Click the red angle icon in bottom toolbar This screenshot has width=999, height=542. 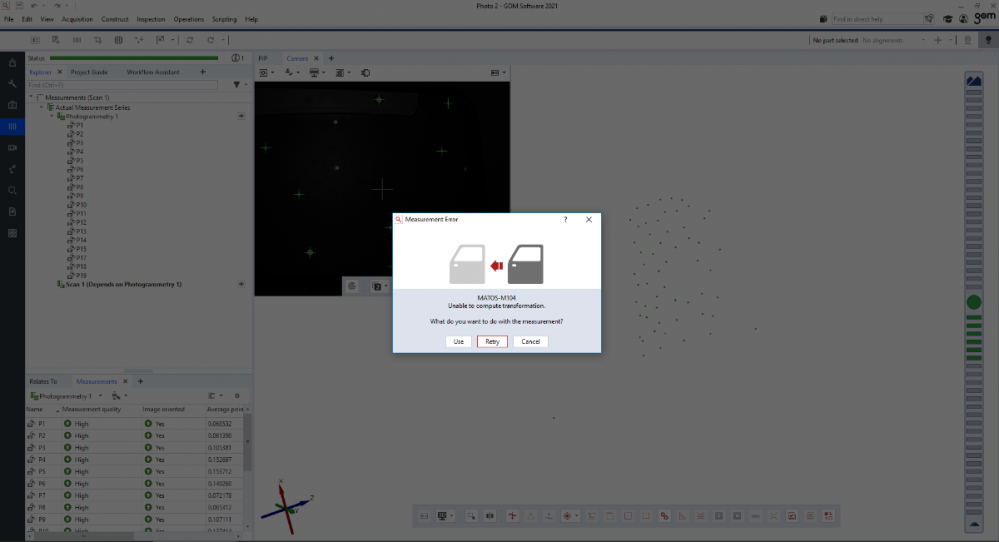(x=682, y=516)
